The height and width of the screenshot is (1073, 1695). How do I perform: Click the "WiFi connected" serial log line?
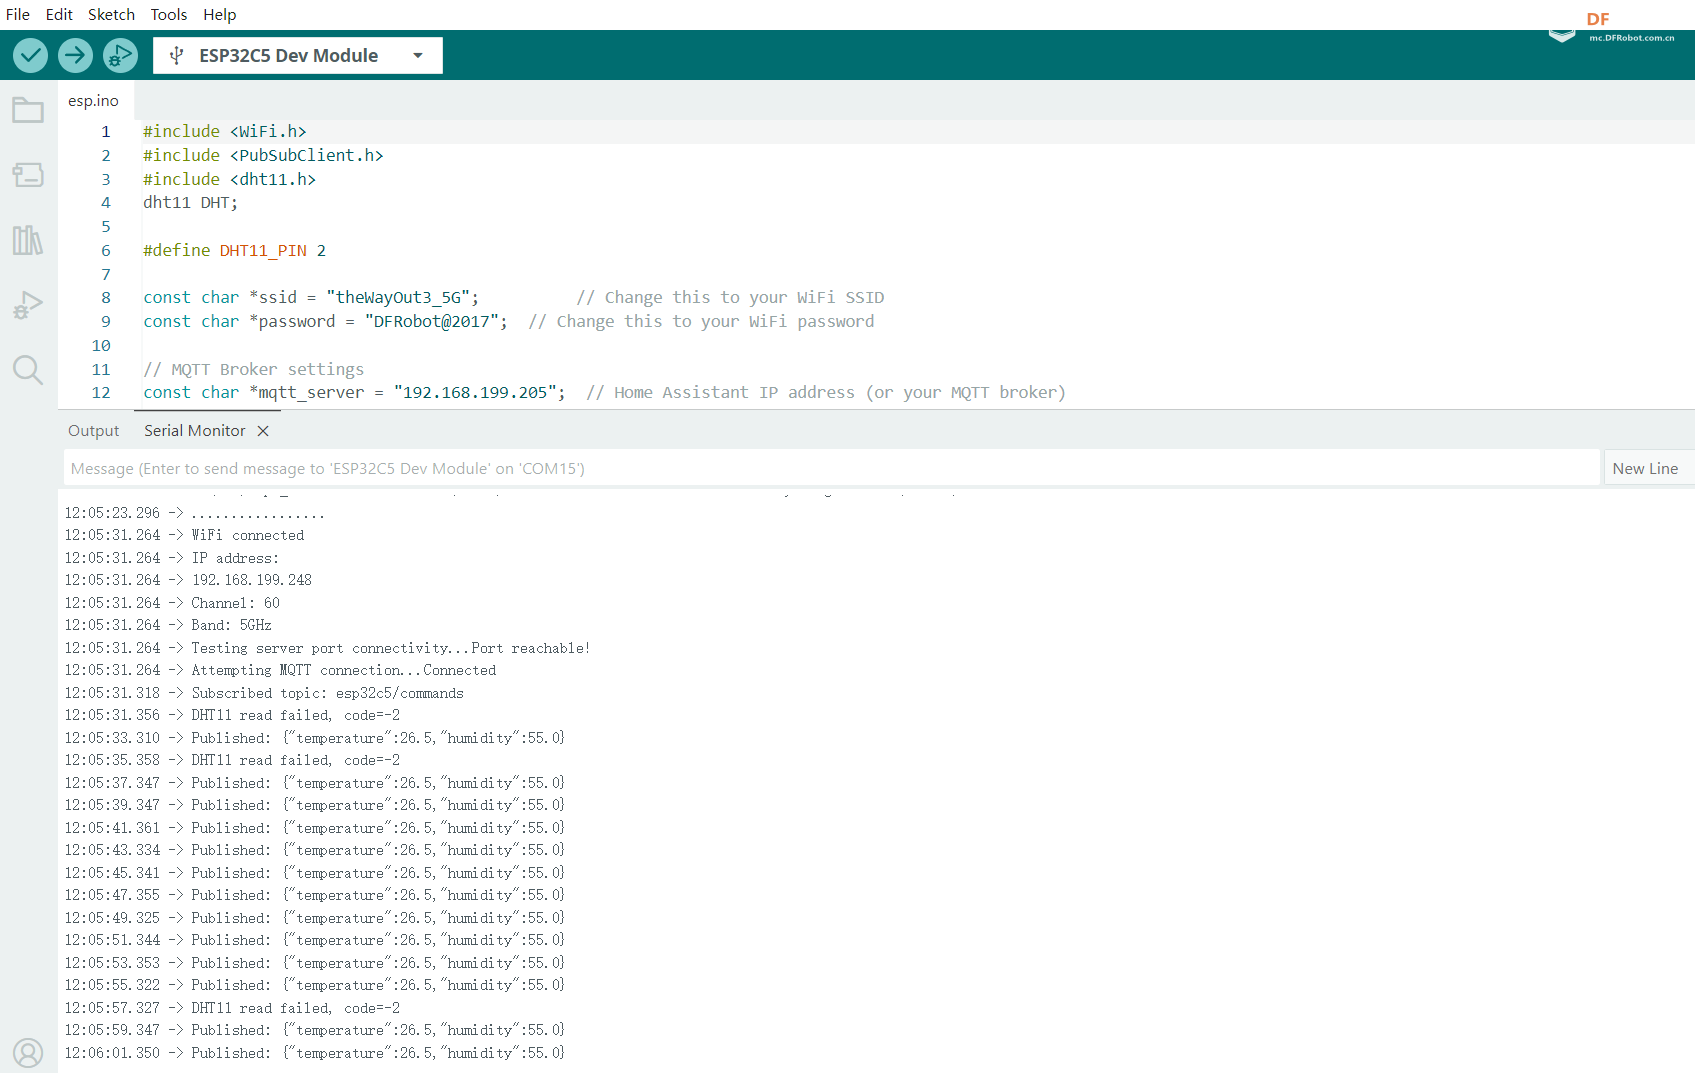point(185,536)
